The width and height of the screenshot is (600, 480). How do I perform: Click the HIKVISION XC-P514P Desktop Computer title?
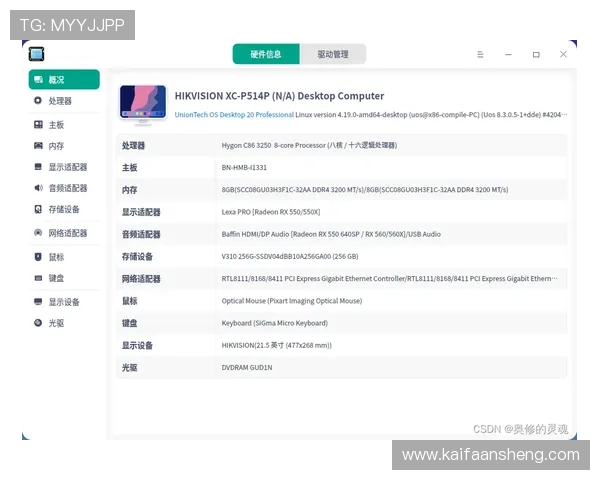click(279, 96)
